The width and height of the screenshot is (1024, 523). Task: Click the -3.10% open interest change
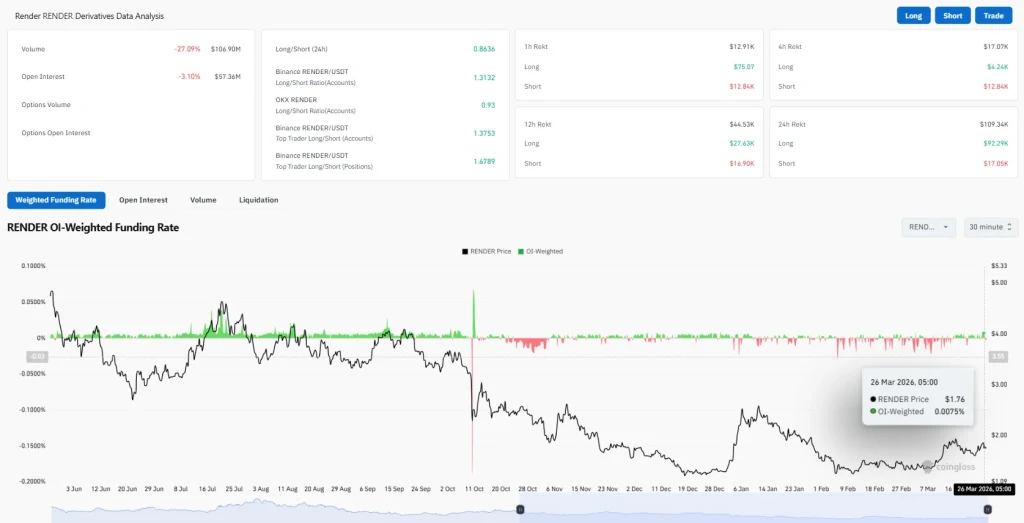pyautogui.click(x=189, y=76)
